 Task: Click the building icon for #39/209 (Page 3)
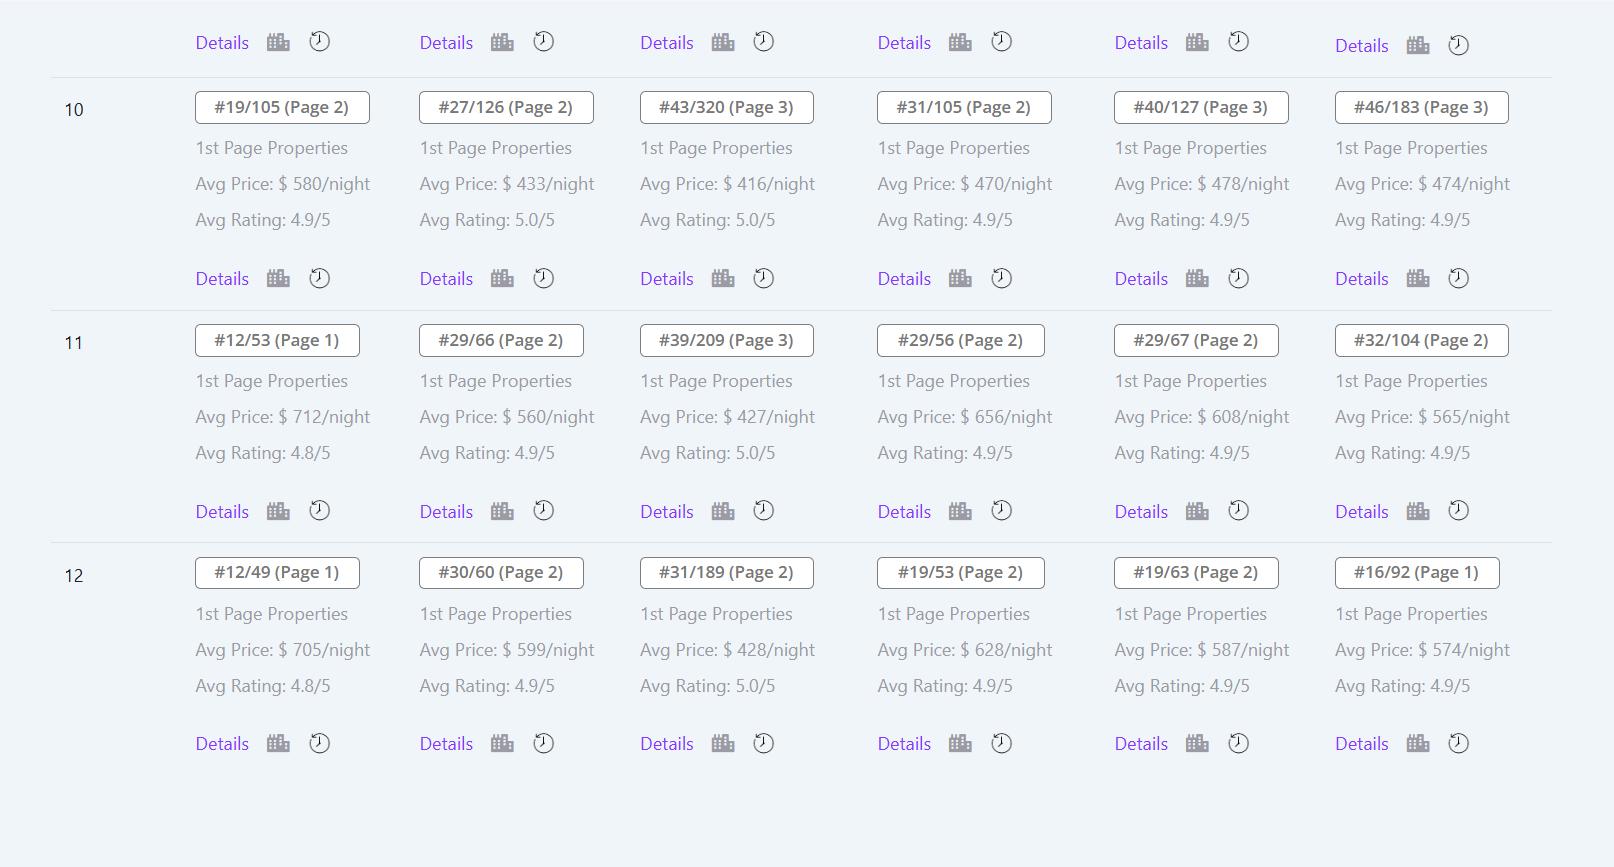(723, 511)
